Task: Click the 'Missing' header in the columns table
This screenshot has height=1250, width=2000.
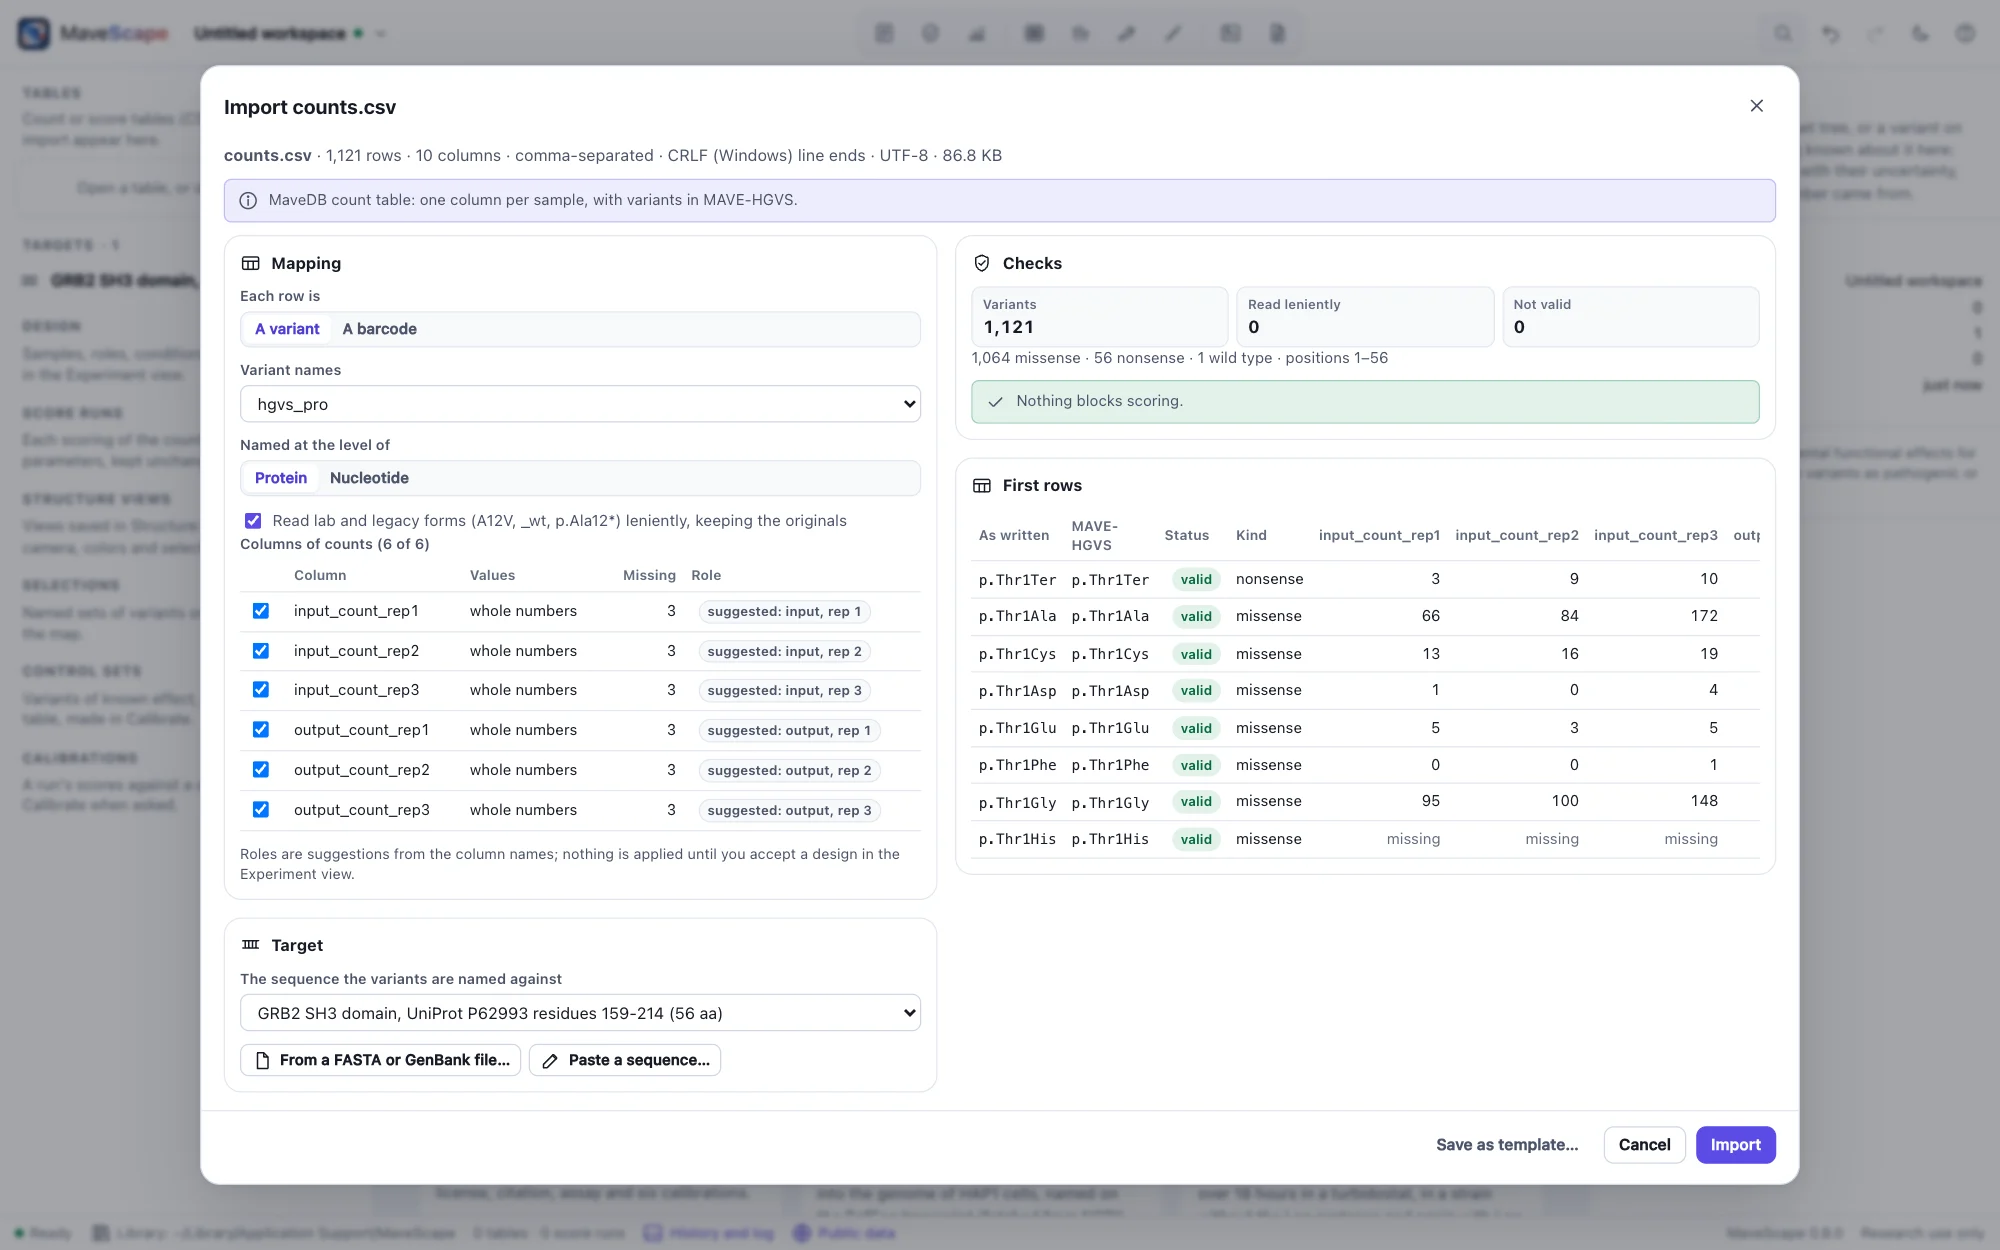Action: 649,575
